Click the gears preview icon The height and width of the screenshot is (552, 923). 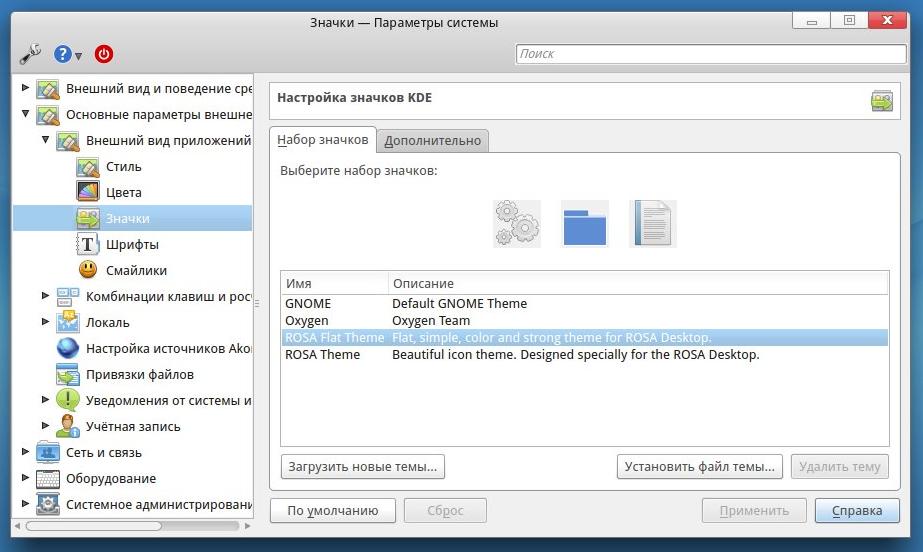[x=517, y=224]
